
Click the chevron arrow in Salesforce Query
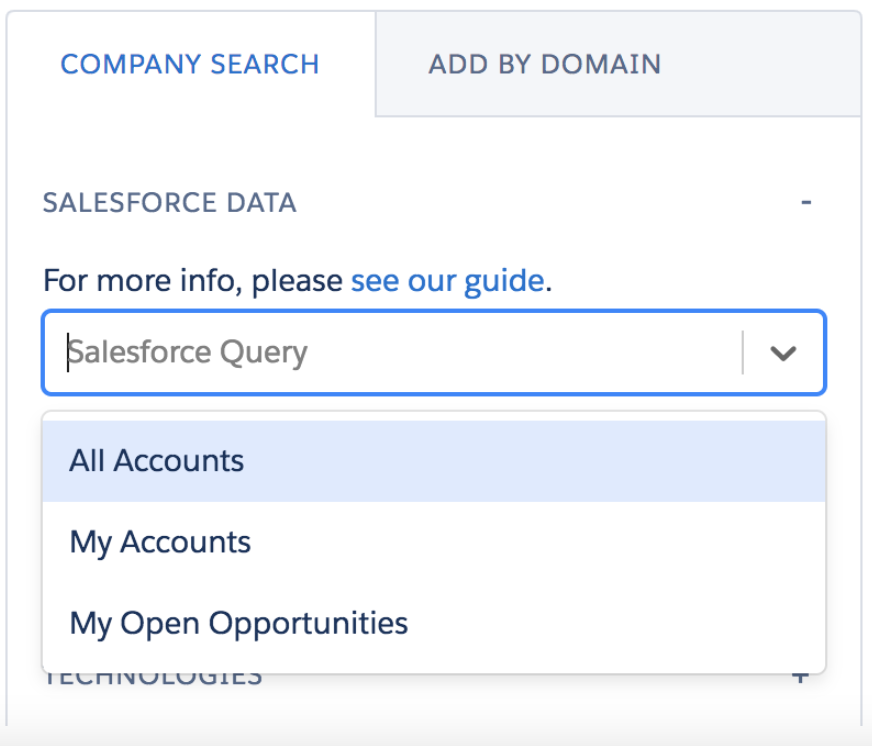(783, 353)
